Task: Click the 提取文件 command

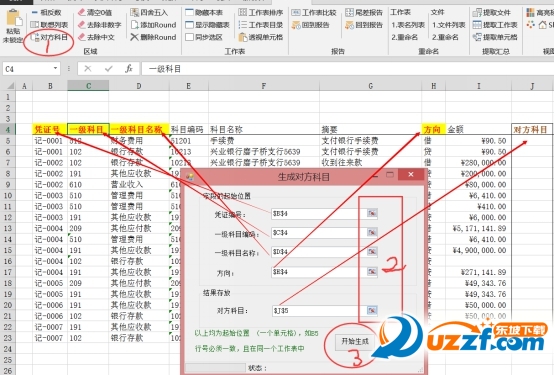Action: 492,13
